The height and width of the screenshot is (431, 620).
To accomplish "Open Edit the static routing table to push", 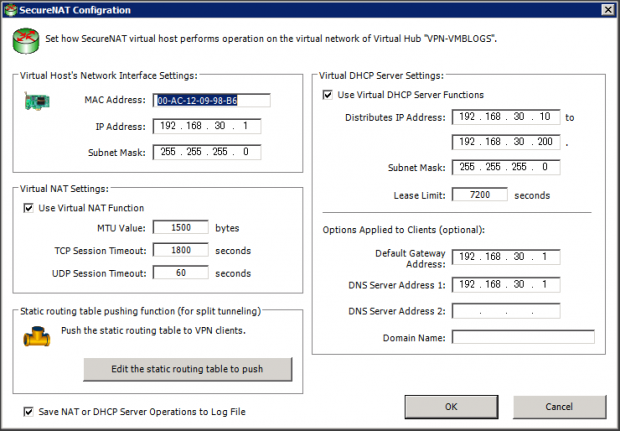I will click(187, 369).
